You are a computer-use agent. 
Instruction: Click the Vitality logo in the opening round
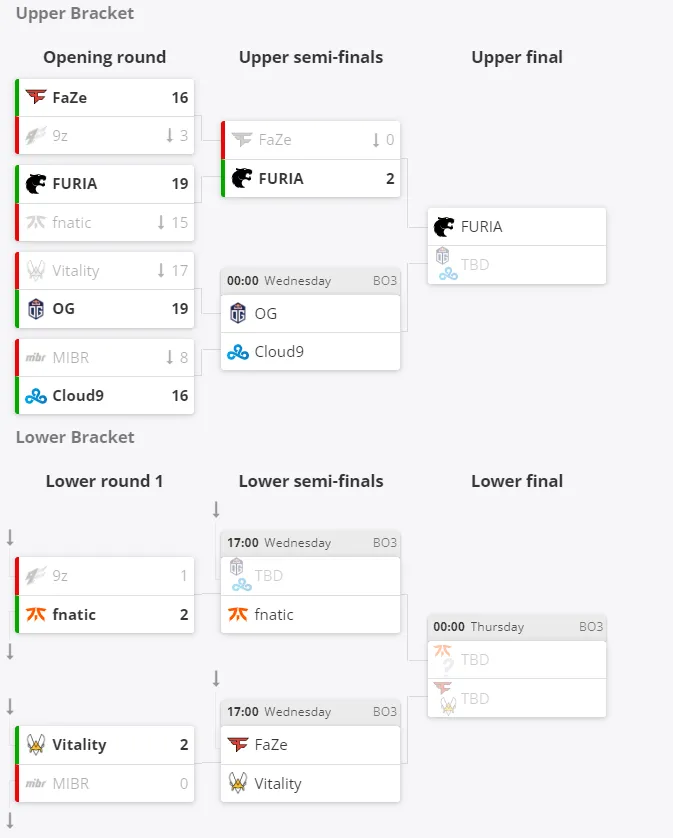click(36, 270)
